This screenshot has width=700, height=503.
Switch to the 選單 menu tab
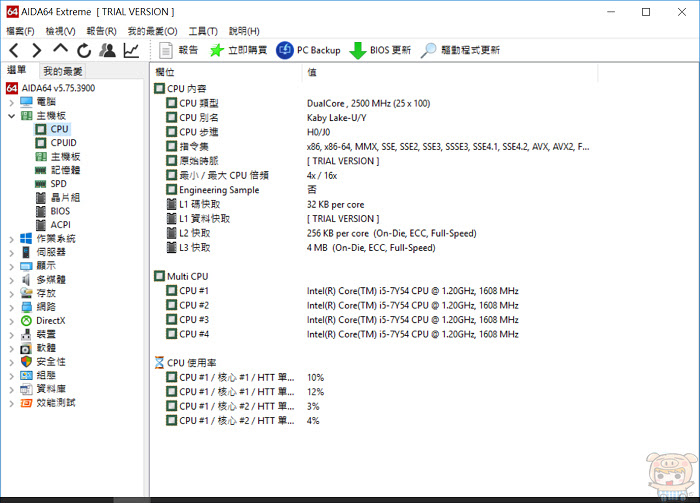coord(17,70)
